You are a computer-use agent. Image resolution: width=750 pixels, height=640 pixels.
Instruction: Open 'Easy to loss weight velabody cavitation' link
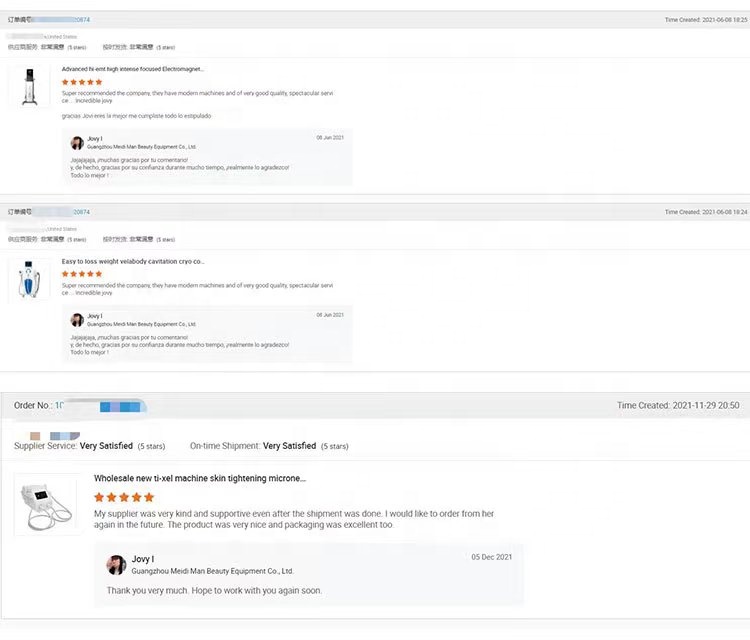(132, 261)
